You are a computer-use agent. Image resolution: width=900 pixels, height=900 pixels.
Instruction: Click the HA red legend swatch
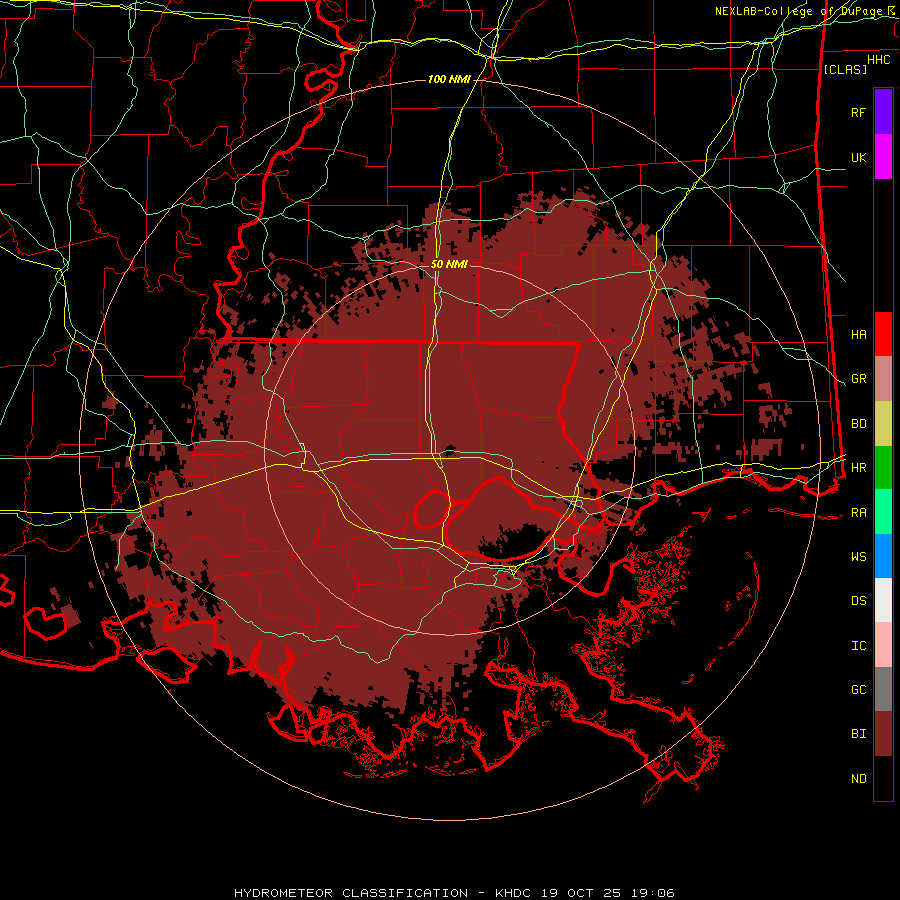(883, 334)
